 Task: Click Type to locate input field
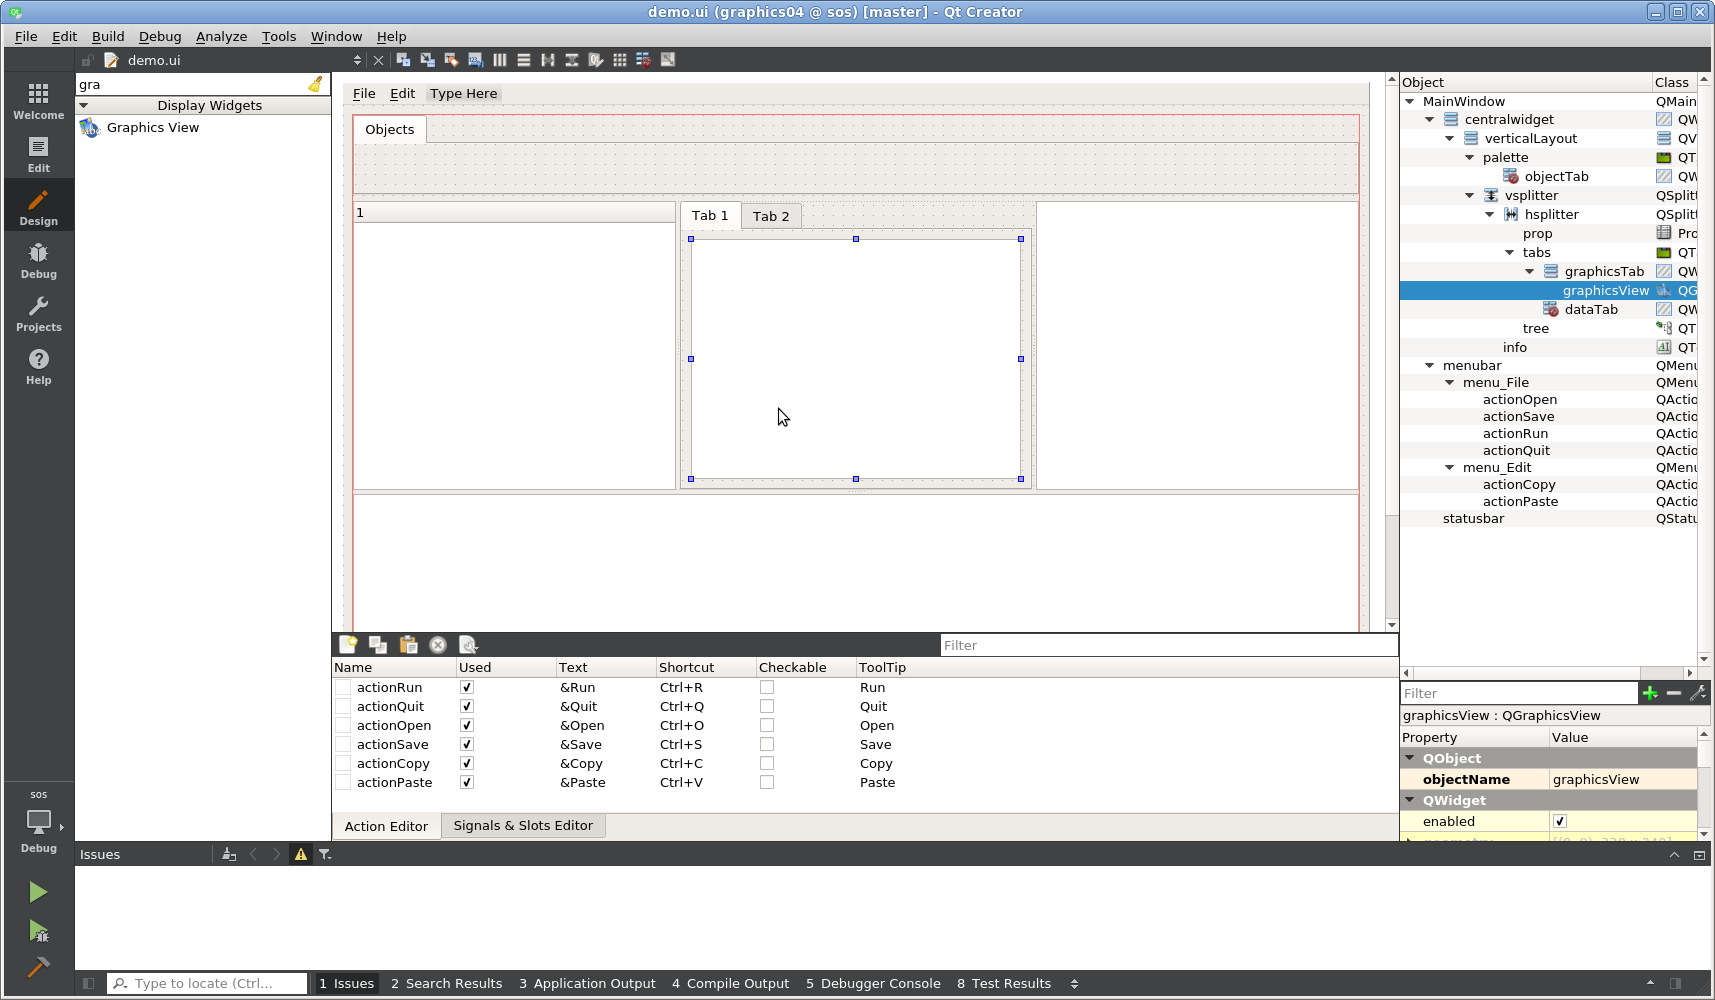point(208,983)
